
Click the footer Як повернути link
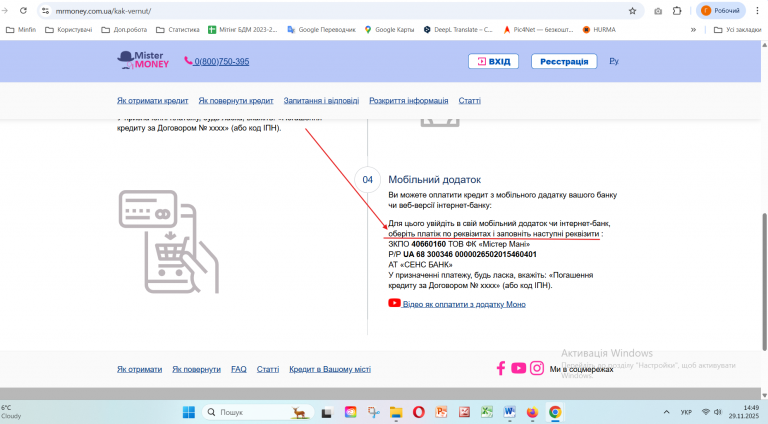point(196,369)
